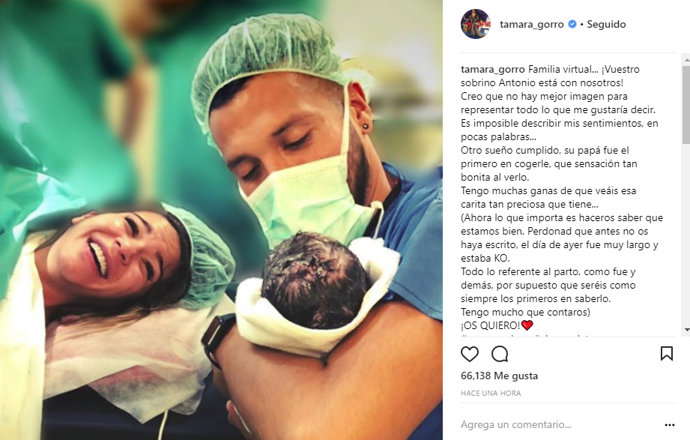Image resolution: width=690 pixels, height=440 pixels.
Task: Open the HACE UNA HORA timestamp link
Action: tap(491, 393)
